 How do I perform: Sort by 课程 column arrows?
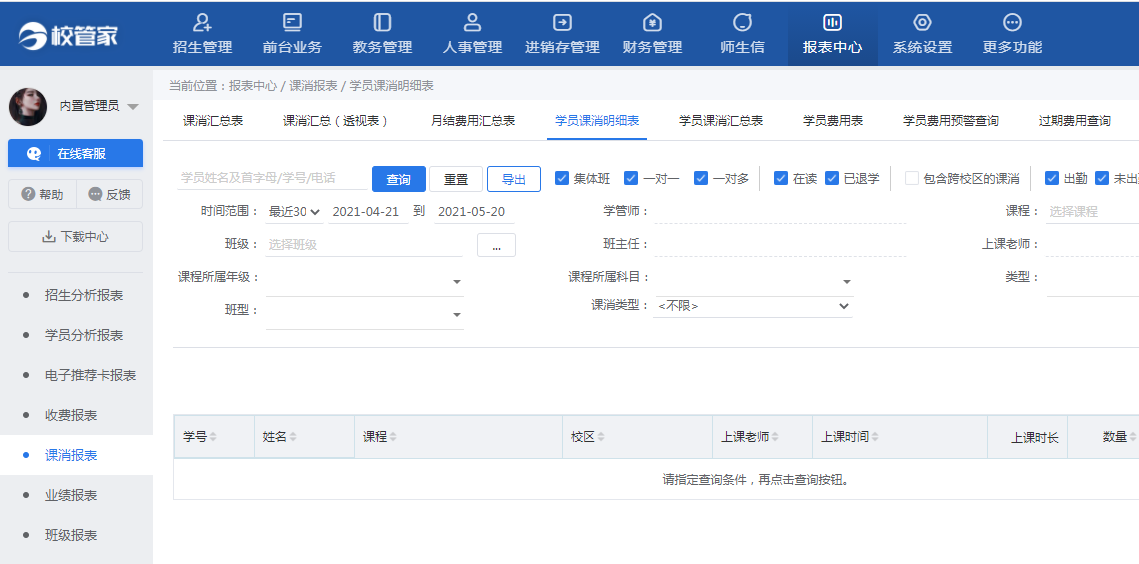pyautogui.click(x=393, y=437)
